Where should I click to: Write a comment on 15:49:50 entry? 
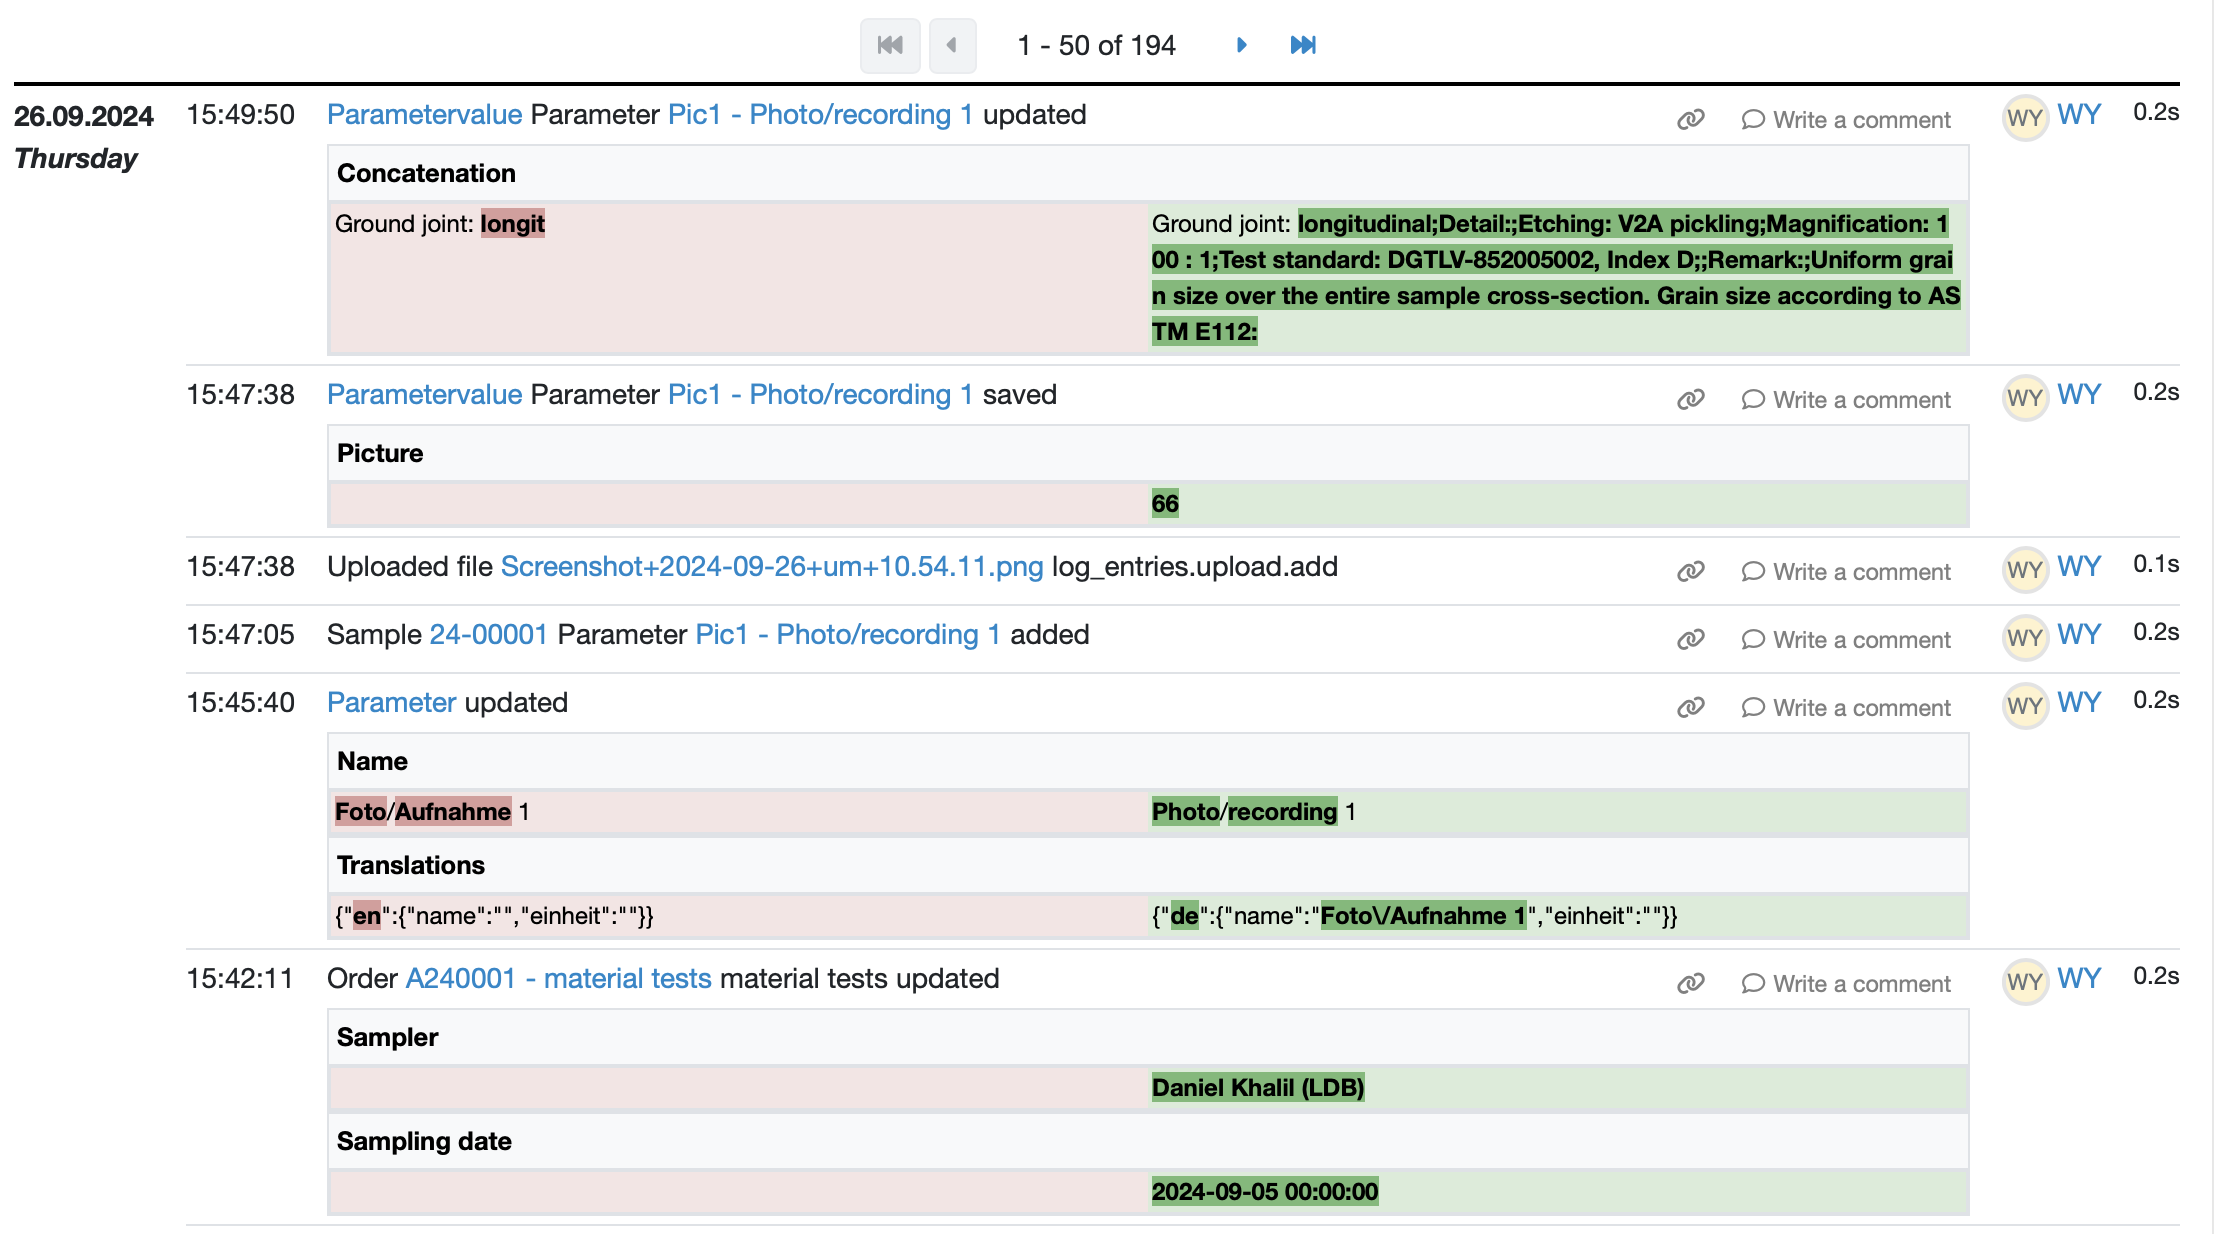1860,120
